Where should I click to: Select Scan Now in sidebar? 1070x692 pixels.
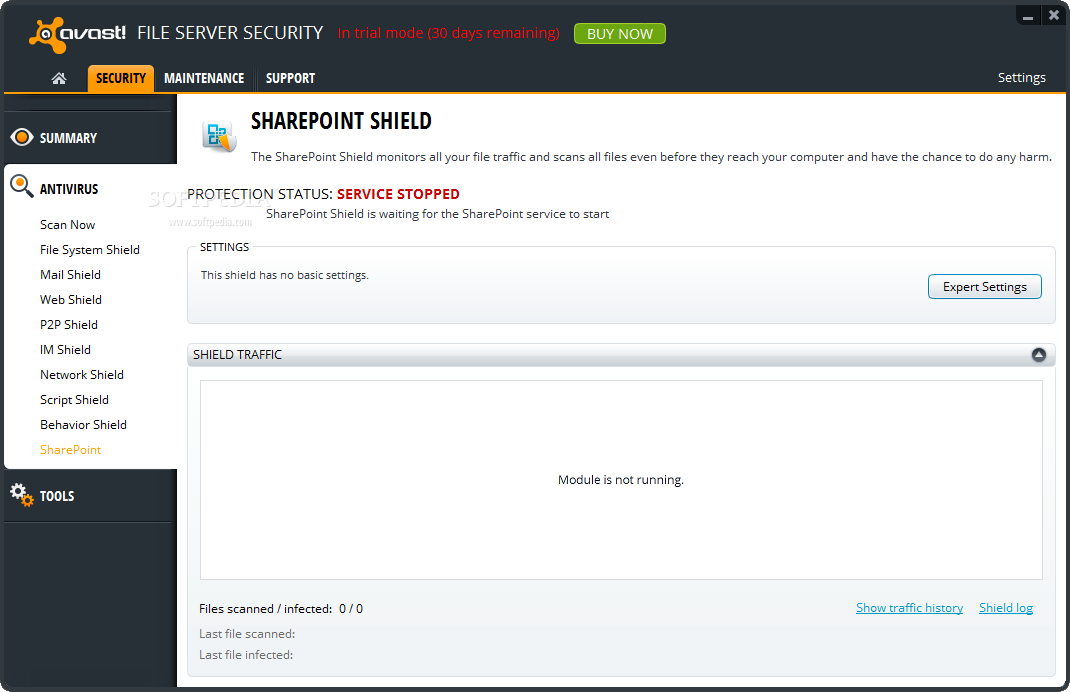click(x=68, y=225)
